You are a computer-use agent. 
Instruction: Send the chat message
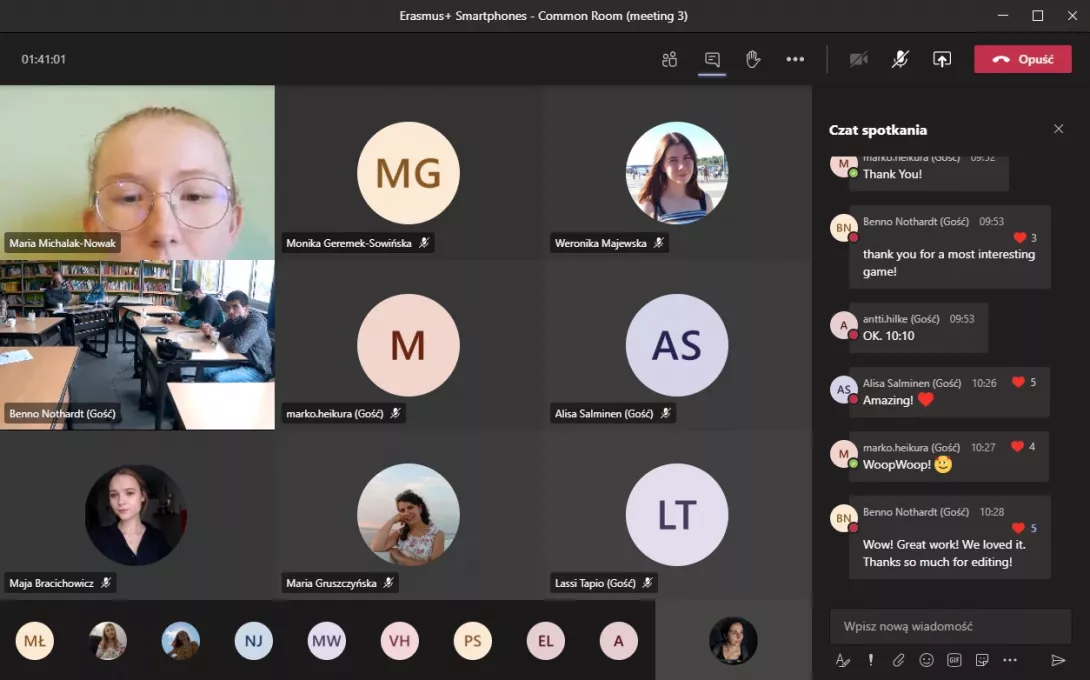(x=1058, y=660)
